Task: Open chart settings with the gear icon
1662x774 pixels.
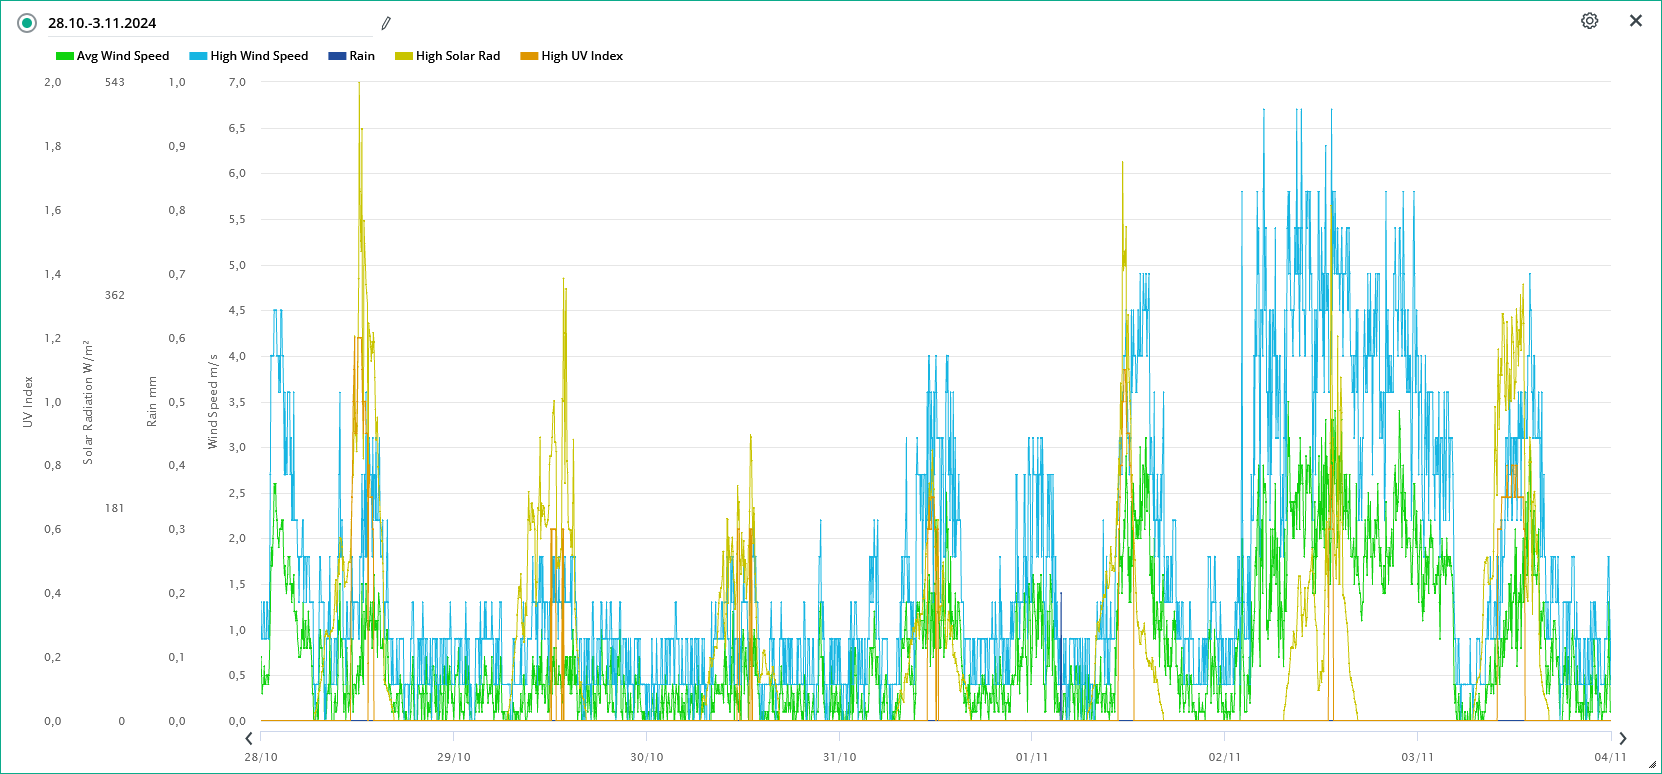Action: 1589,21
